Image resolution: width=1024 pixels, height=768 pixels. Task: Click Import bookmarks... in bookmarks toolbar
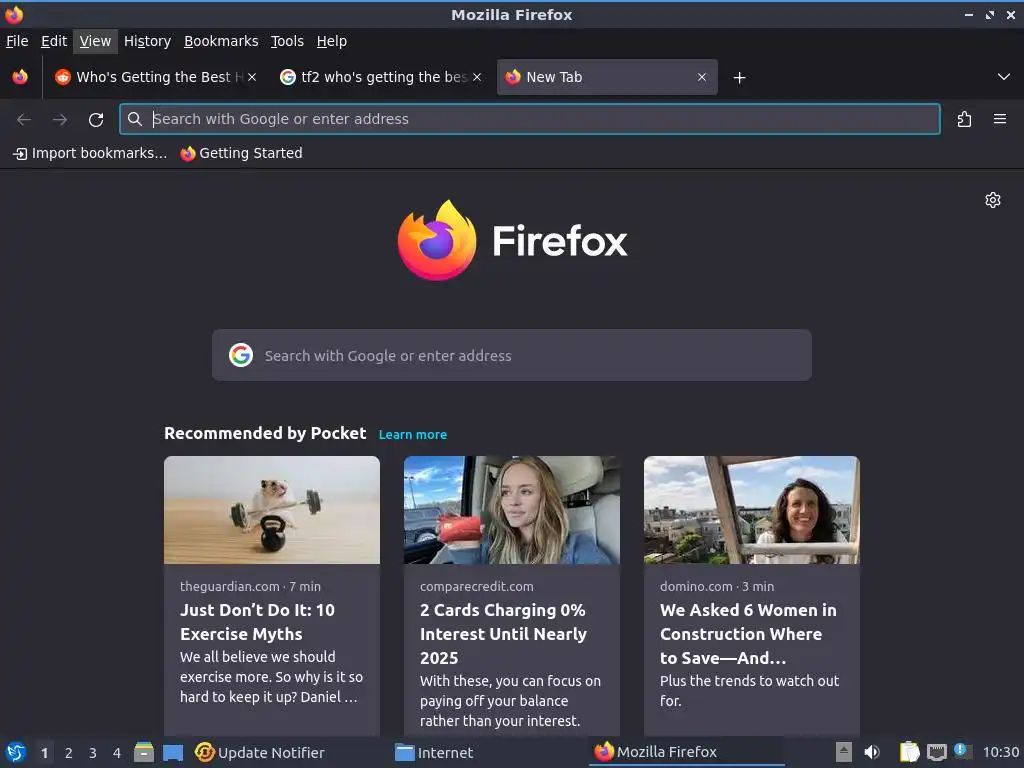90,153
